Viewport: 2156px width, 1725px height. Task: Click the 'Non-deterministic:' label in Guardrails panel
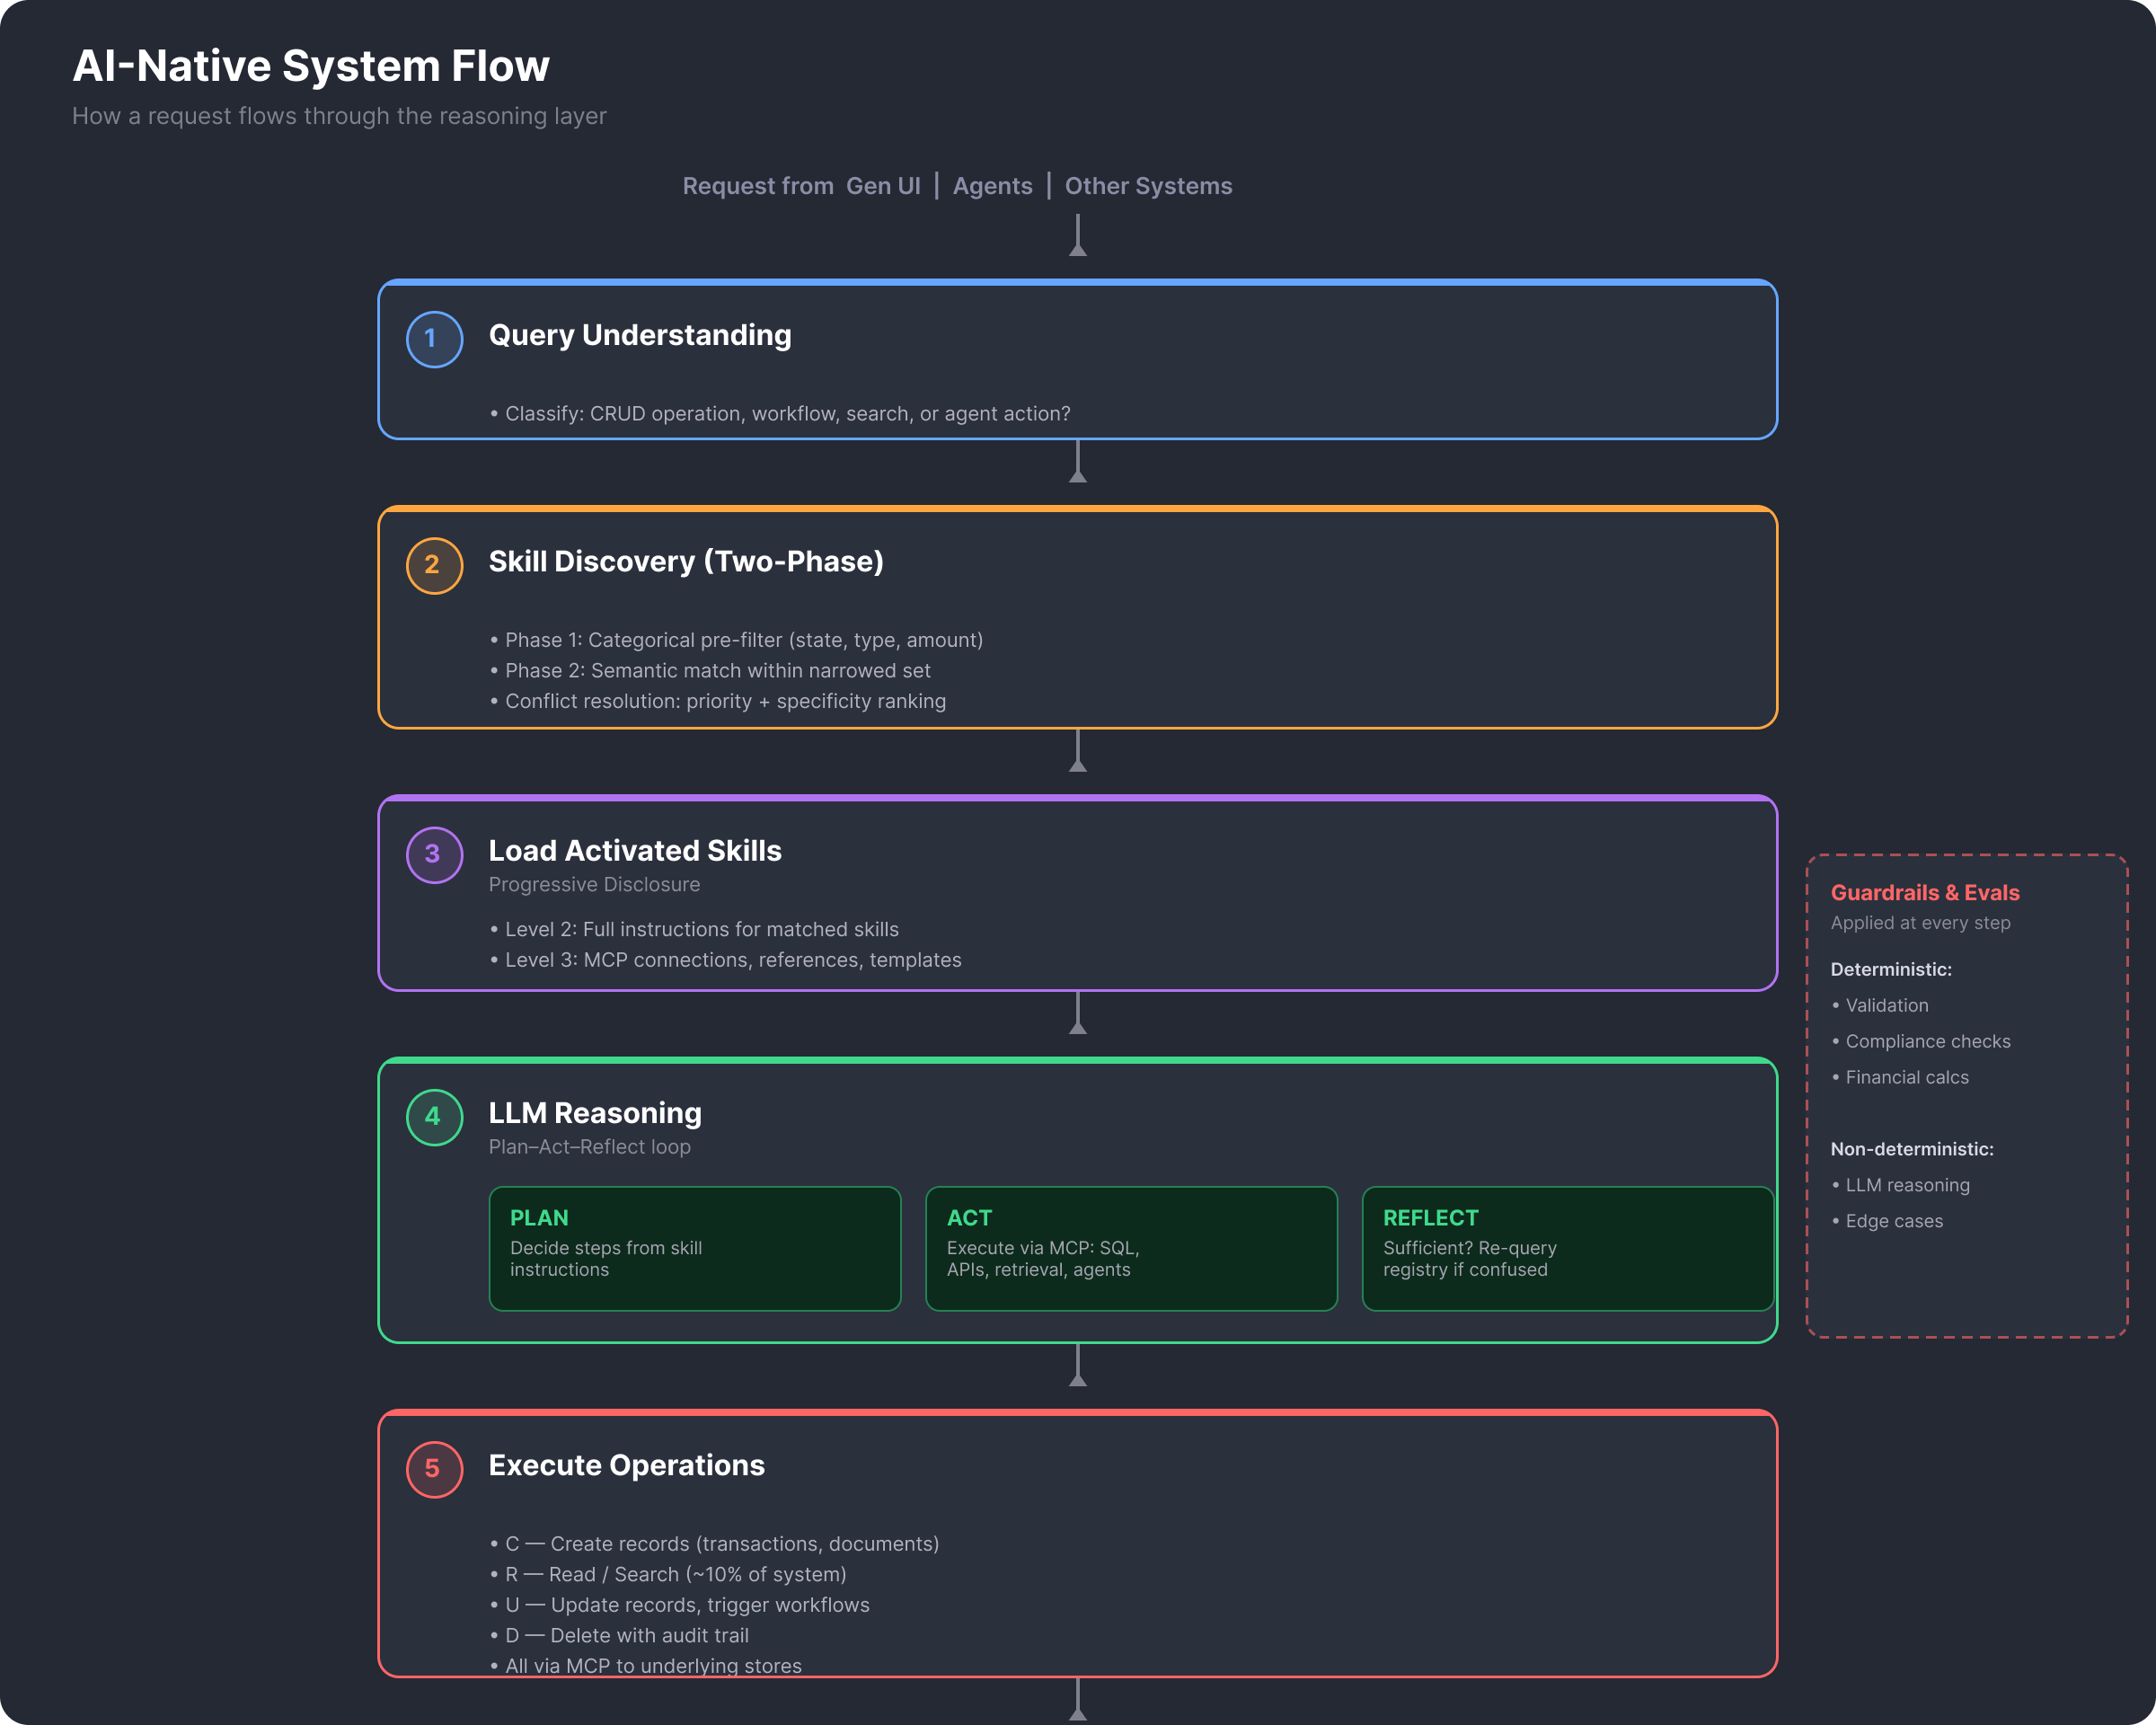pyautogui.click(x=1912, y=1149)
